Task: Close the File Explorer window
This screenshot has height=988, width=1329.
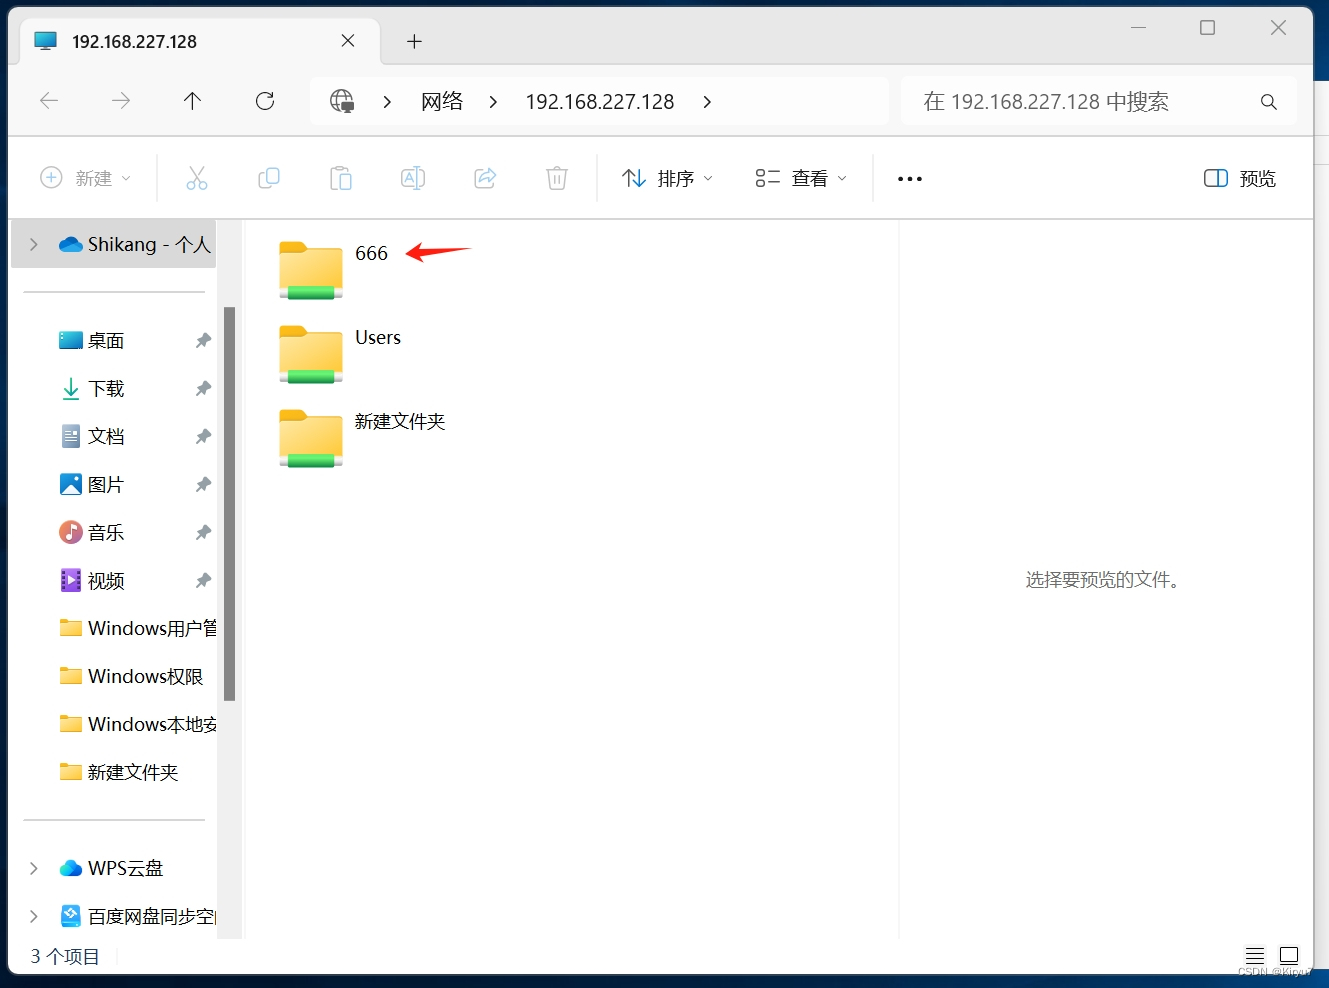Action: (x=1278, y=28)
